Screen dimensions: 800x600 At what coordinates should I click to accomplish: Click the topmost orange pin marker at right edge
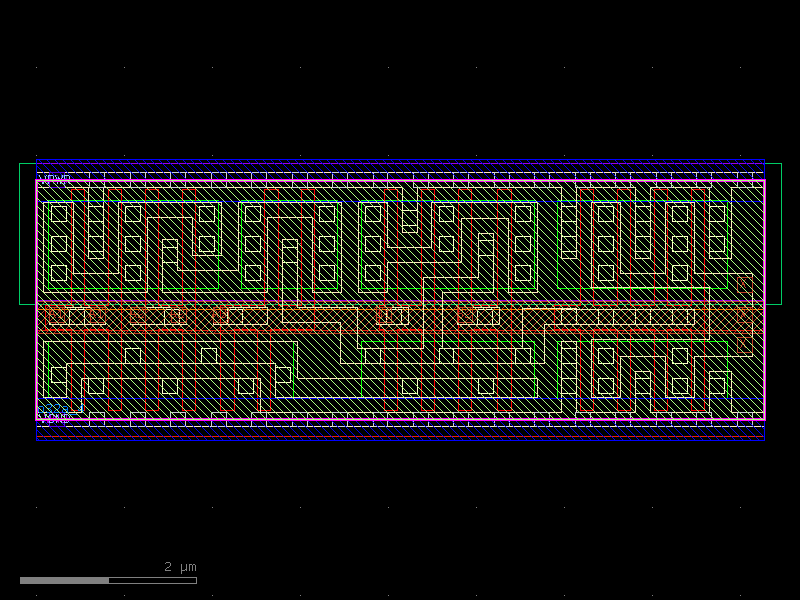point(745,285)
